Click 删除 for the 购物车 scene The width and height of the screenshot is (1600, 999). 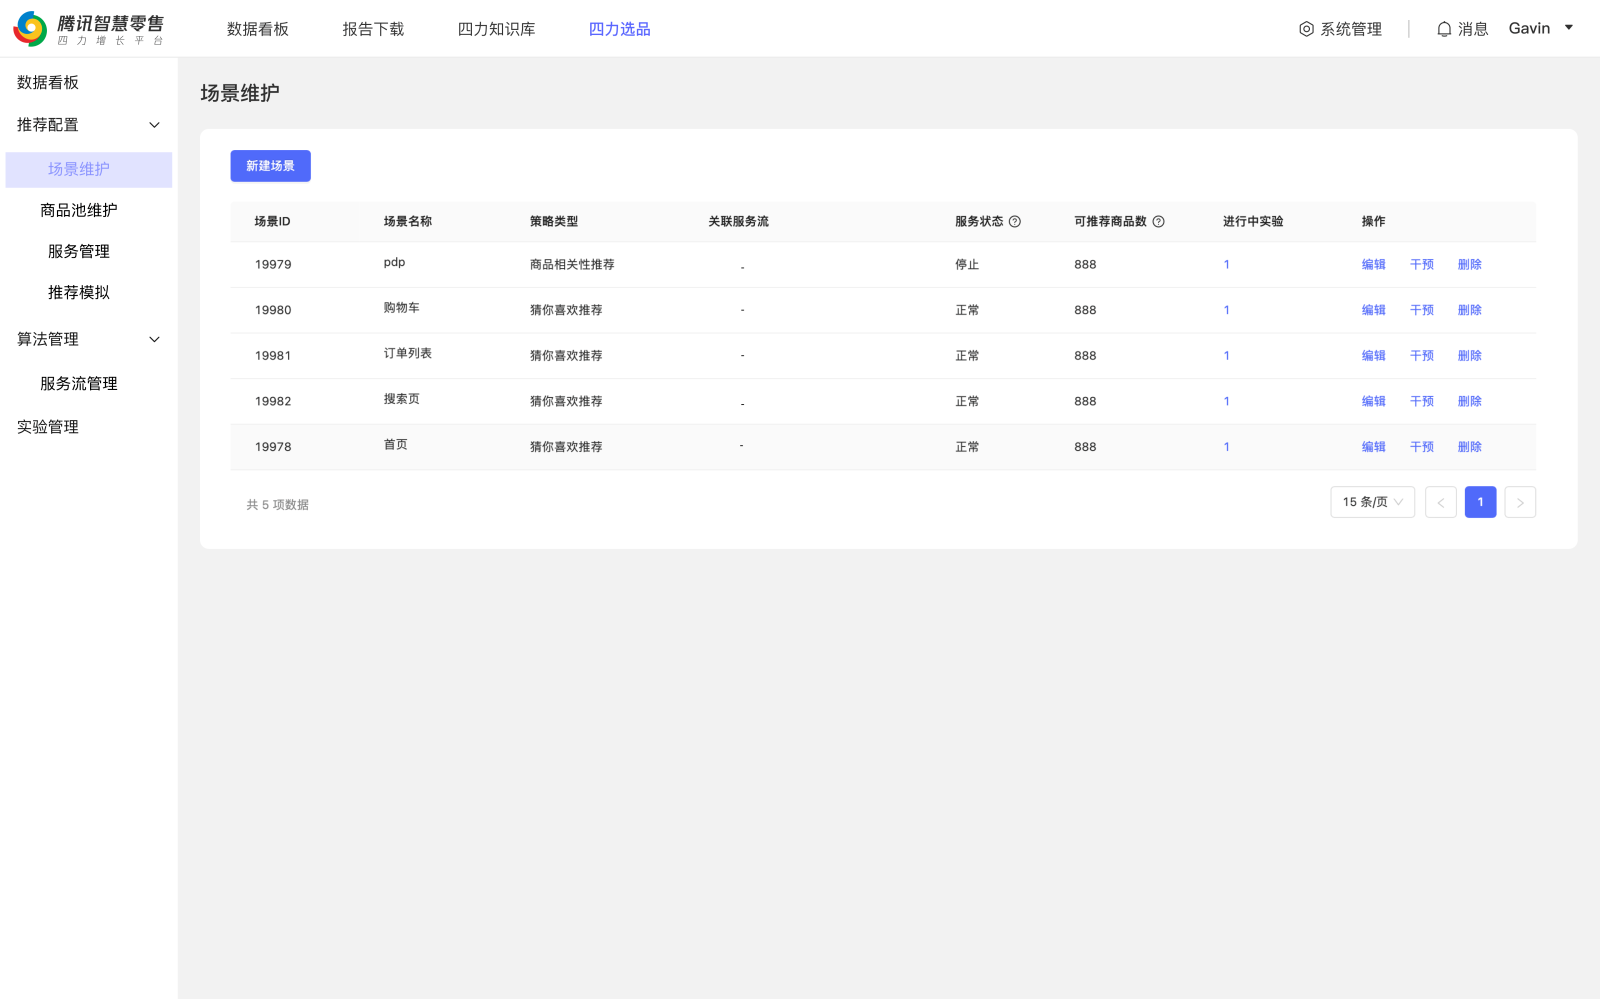(x=1469, y=310)
